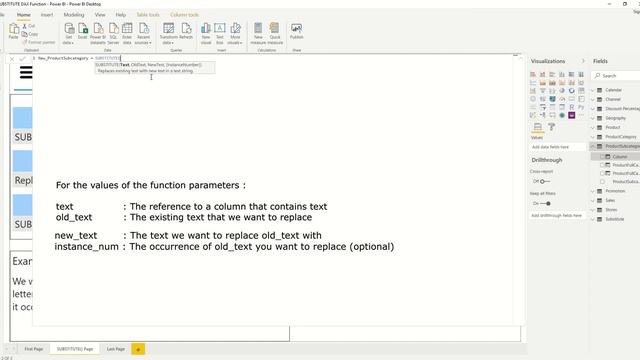640x360 pixels.
Task: Click the Add drillthrough fields here well
Action: click(x=558, y=215)
